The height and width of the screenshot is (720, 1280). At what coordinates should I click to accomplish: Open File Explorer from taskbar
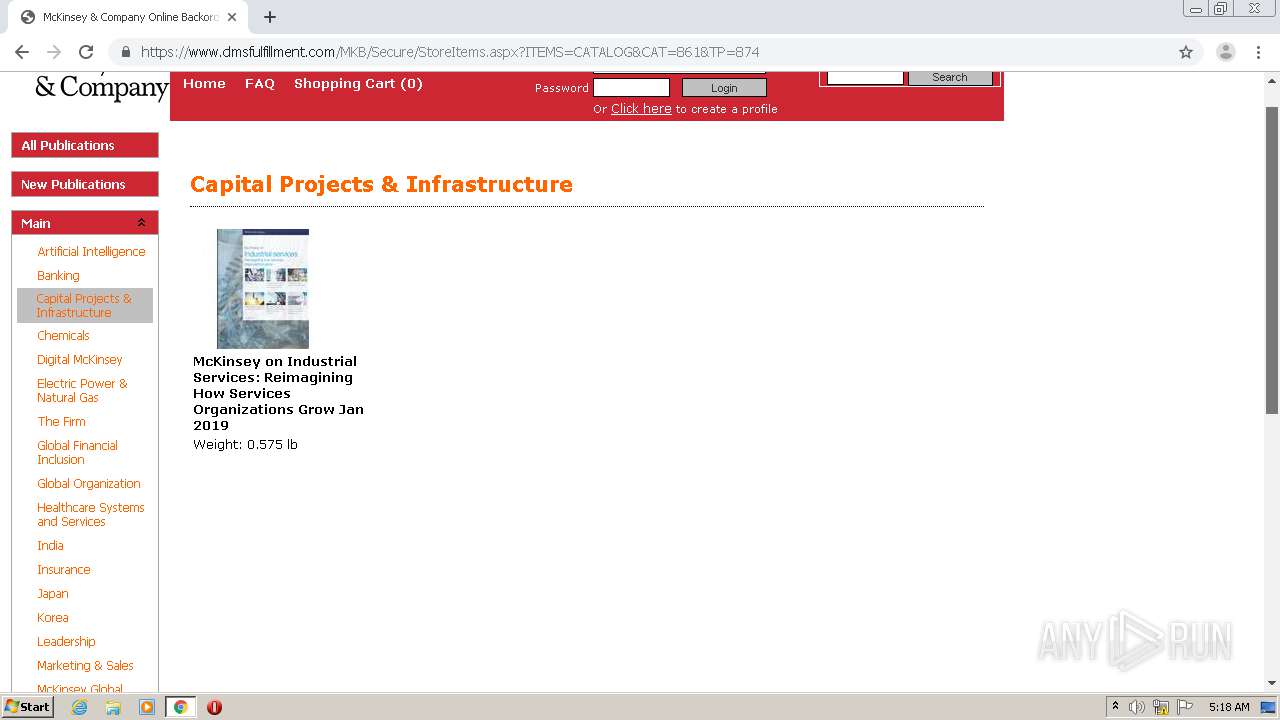pyautogui.click(x=113, y=707)
